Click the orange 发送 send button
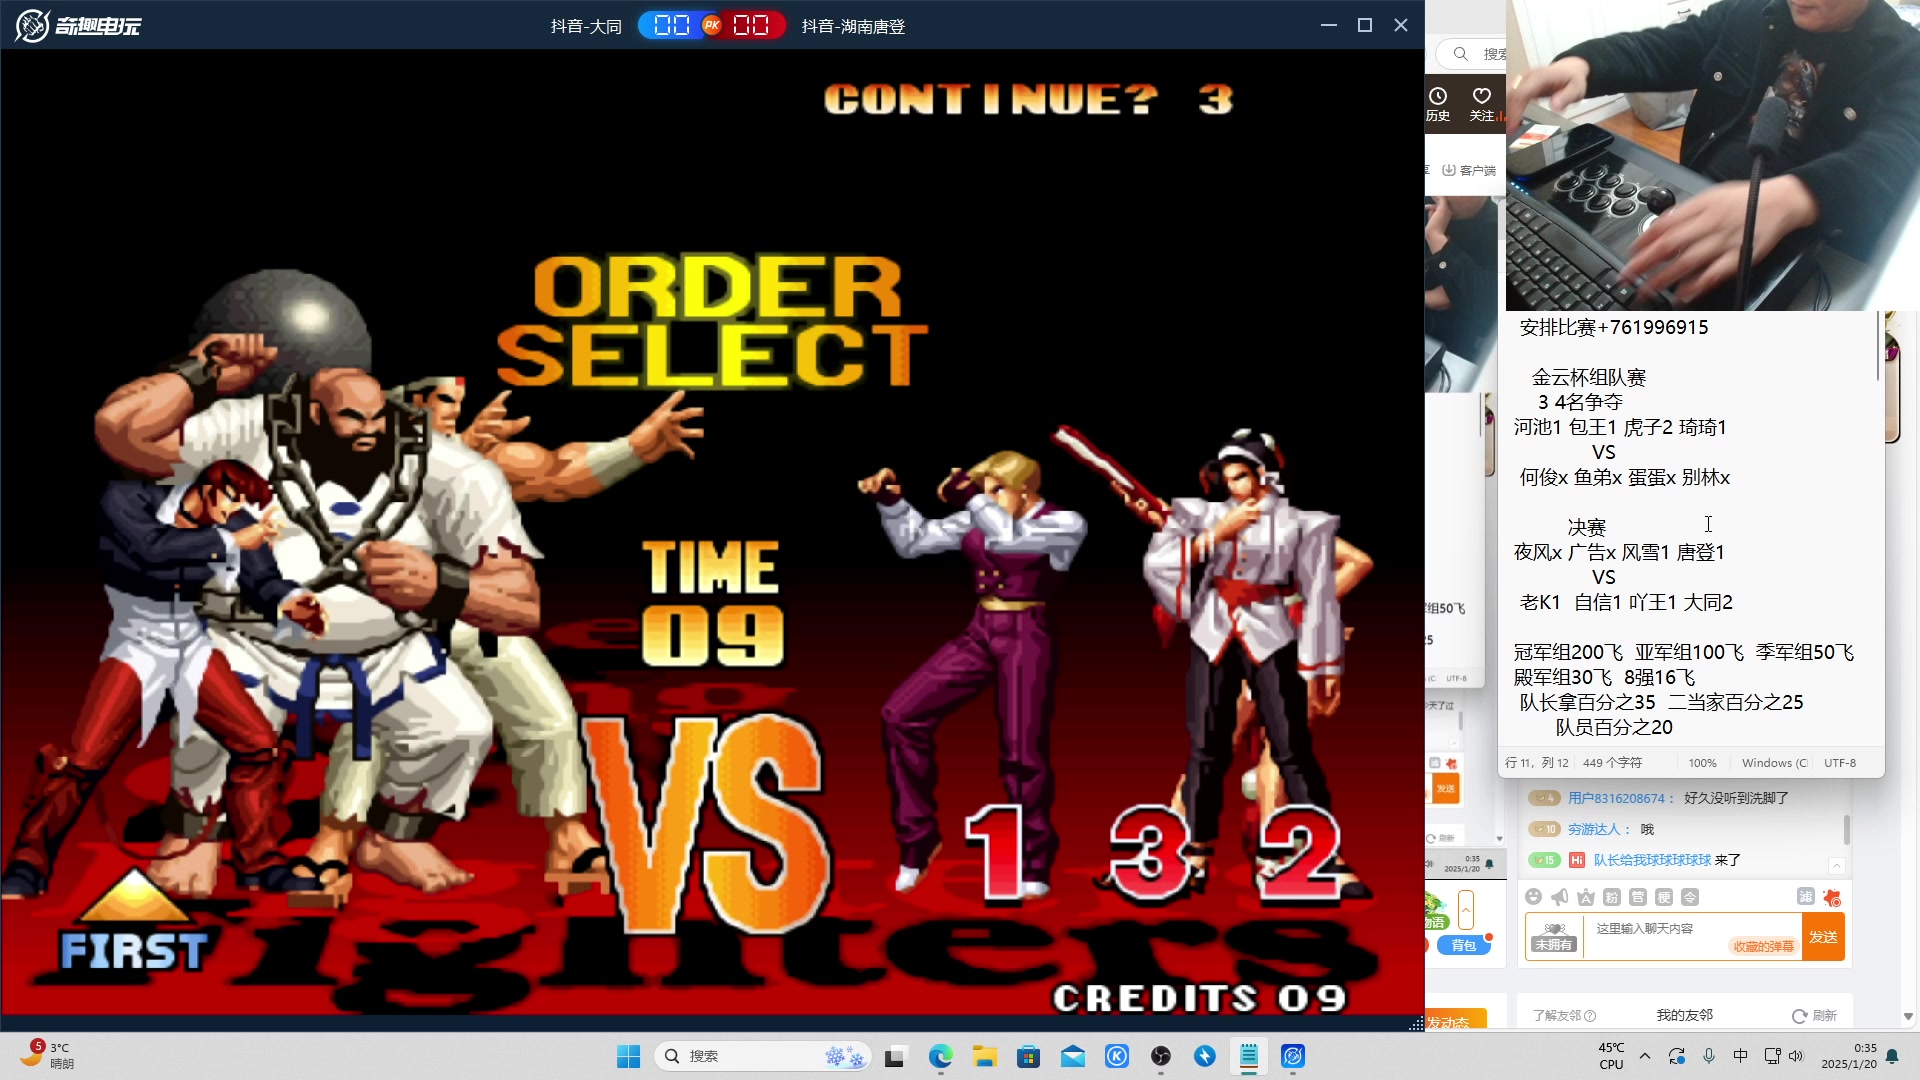This screenshot has height=1080, width=1920. [x=1823, y=937]
